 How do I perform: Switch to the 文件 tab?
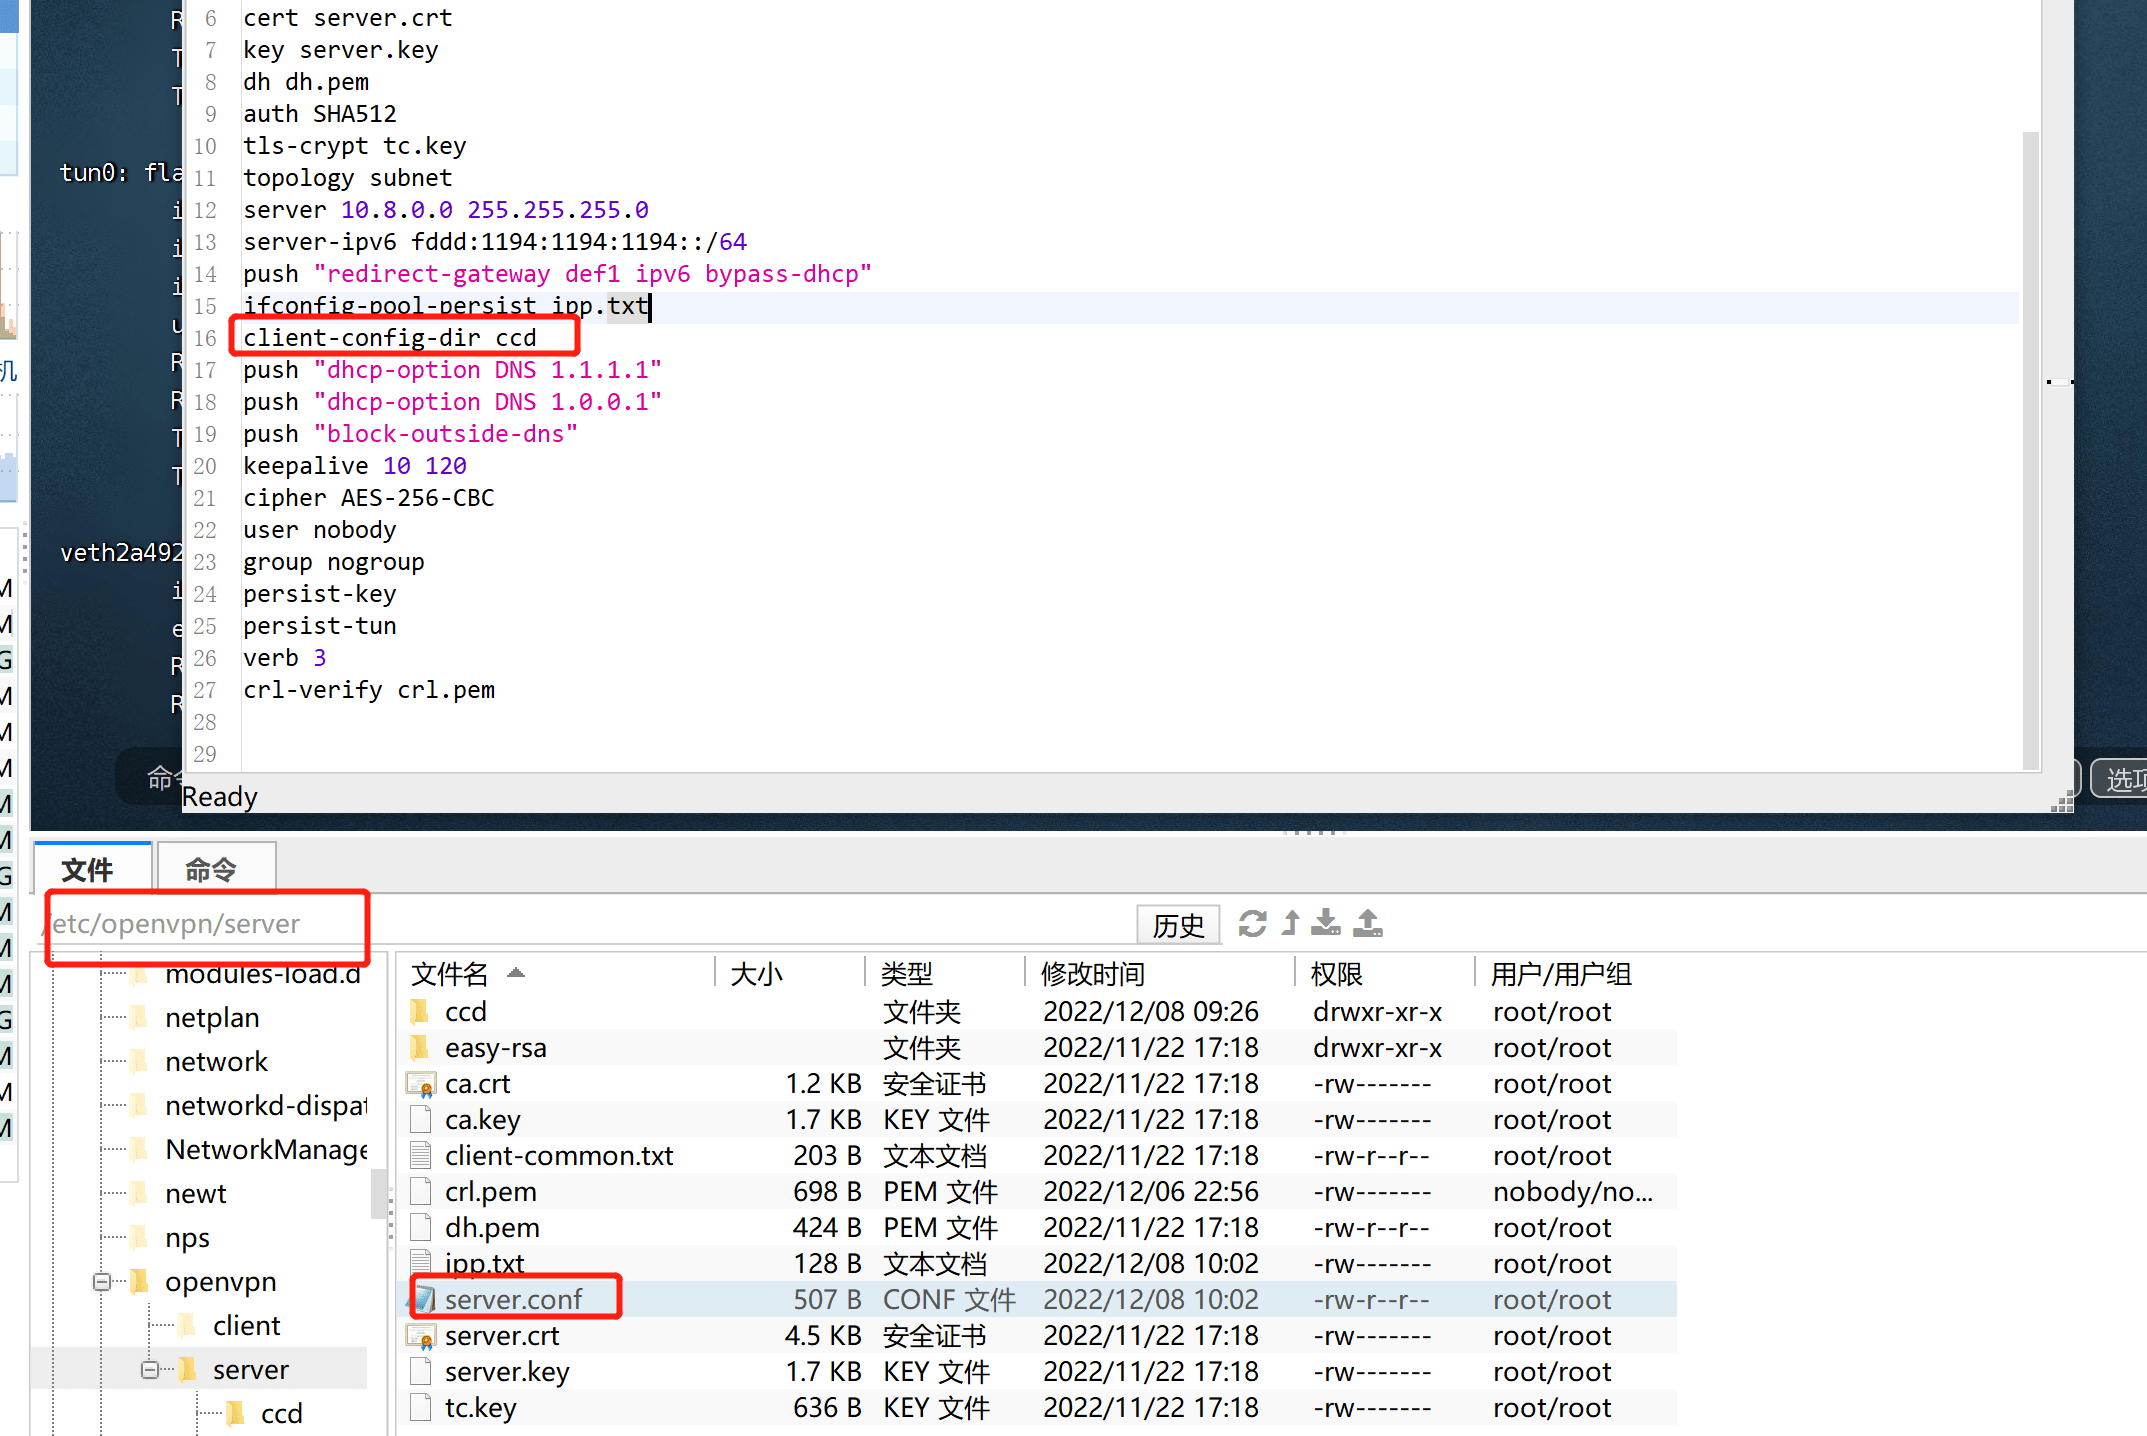pyautogui.click(x=88, y=869)
